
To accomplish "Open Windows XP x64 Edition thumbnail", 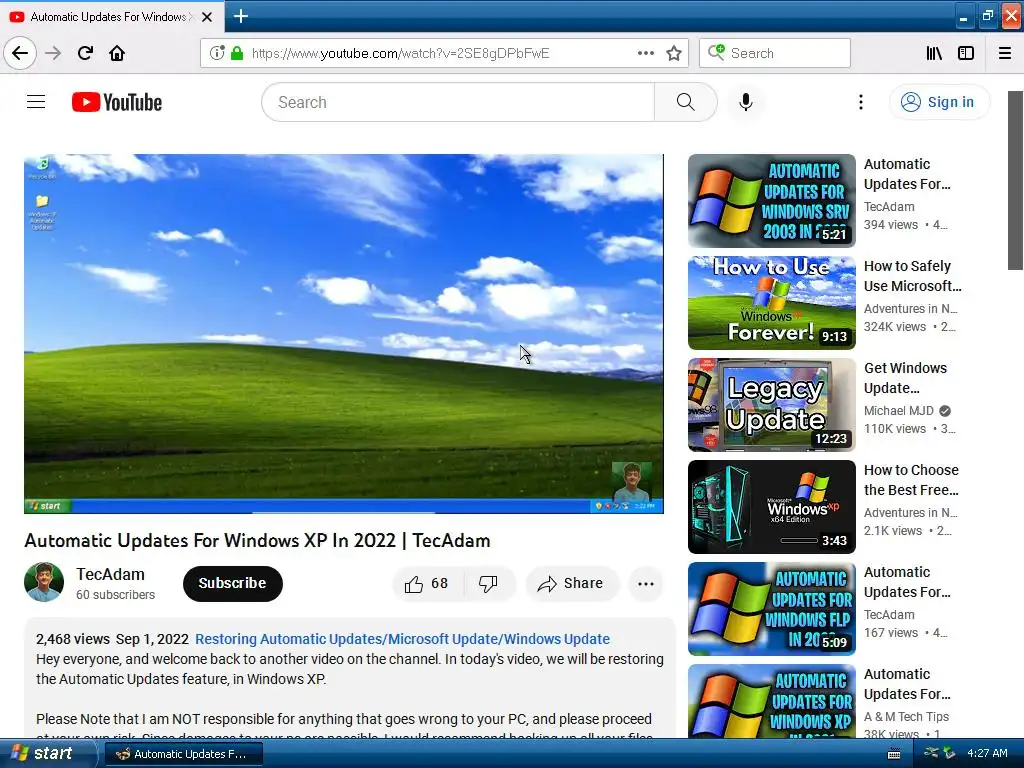I will [771, 507].
